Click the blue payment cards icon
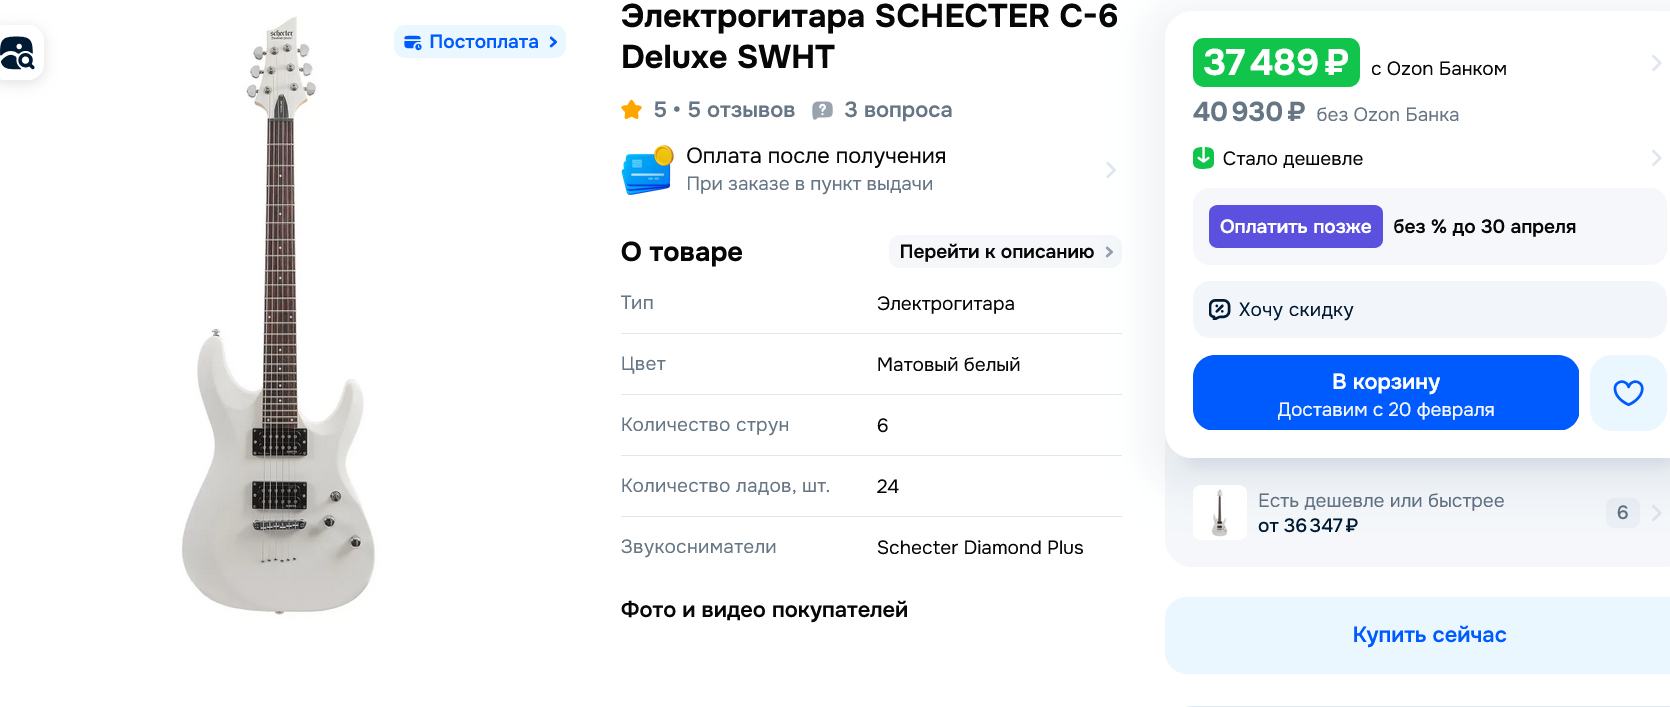 [647, 170]
